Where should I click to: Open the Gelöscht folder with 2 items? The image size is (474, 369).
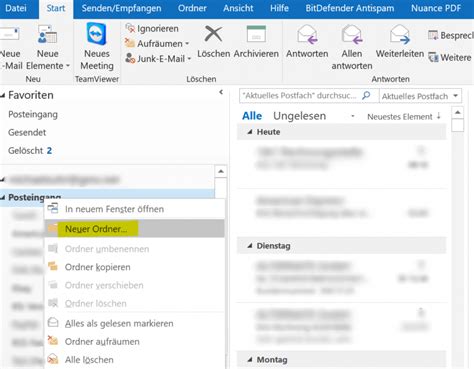coord(30,150)
